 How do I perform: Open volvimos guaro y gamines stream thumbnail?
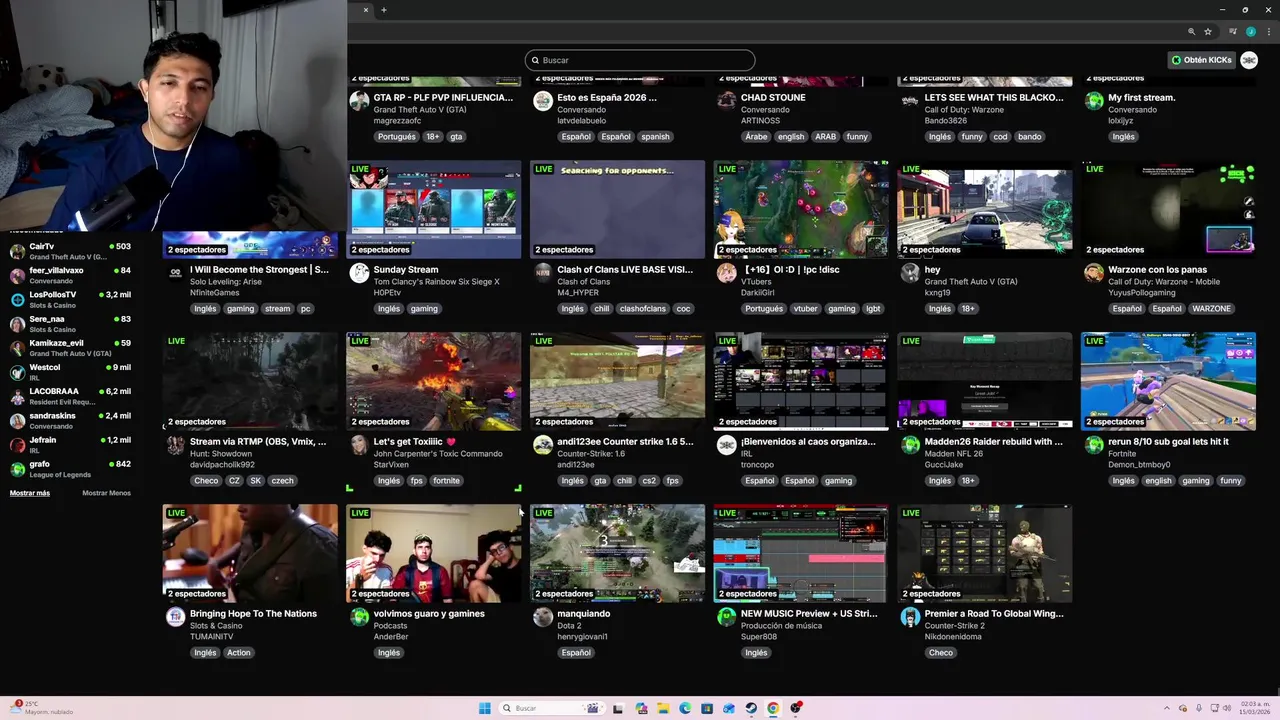click(x=434, y=553)
